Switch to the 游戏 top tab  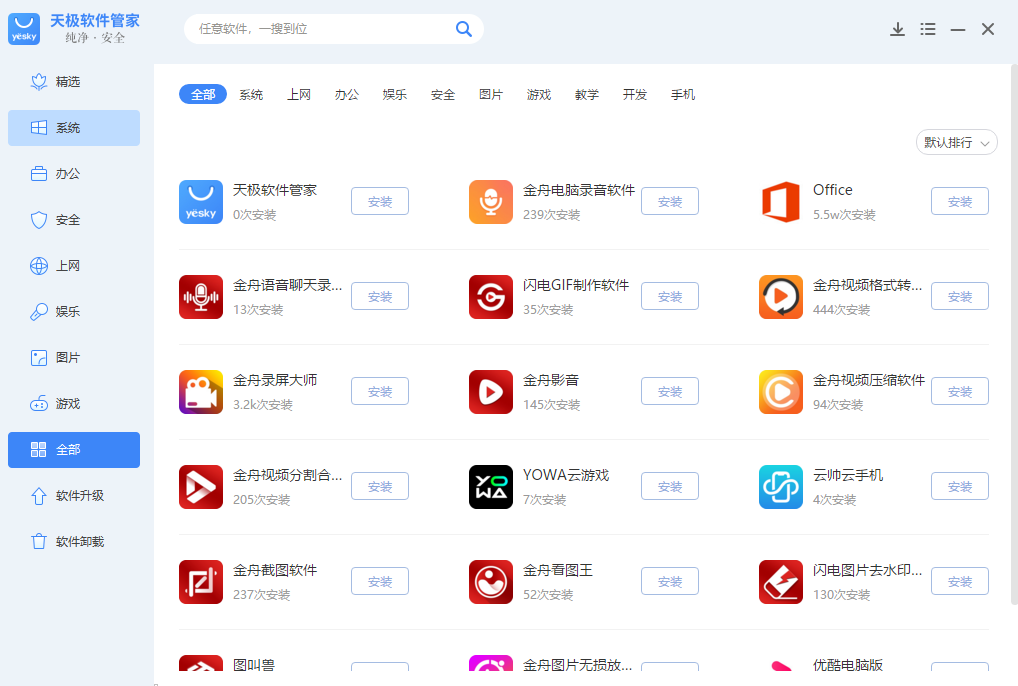[539, 95]
